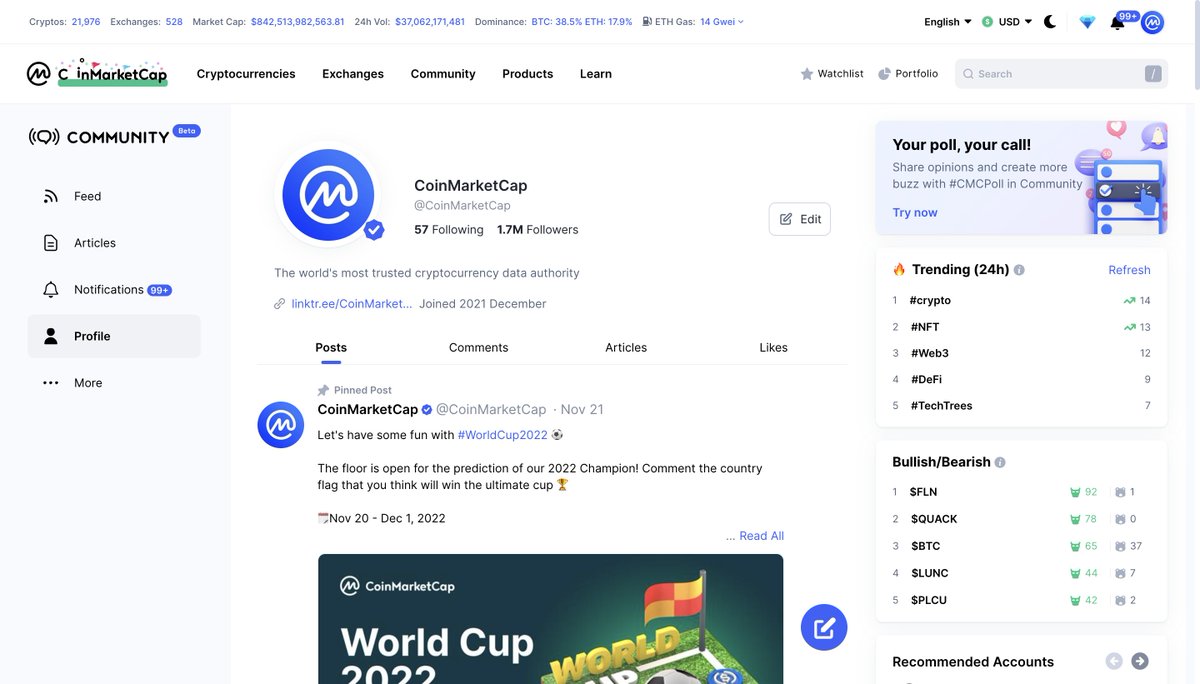Open the #DeFi trending hashtag
The height and width of the screenshot is (684, 1200).
926,380
